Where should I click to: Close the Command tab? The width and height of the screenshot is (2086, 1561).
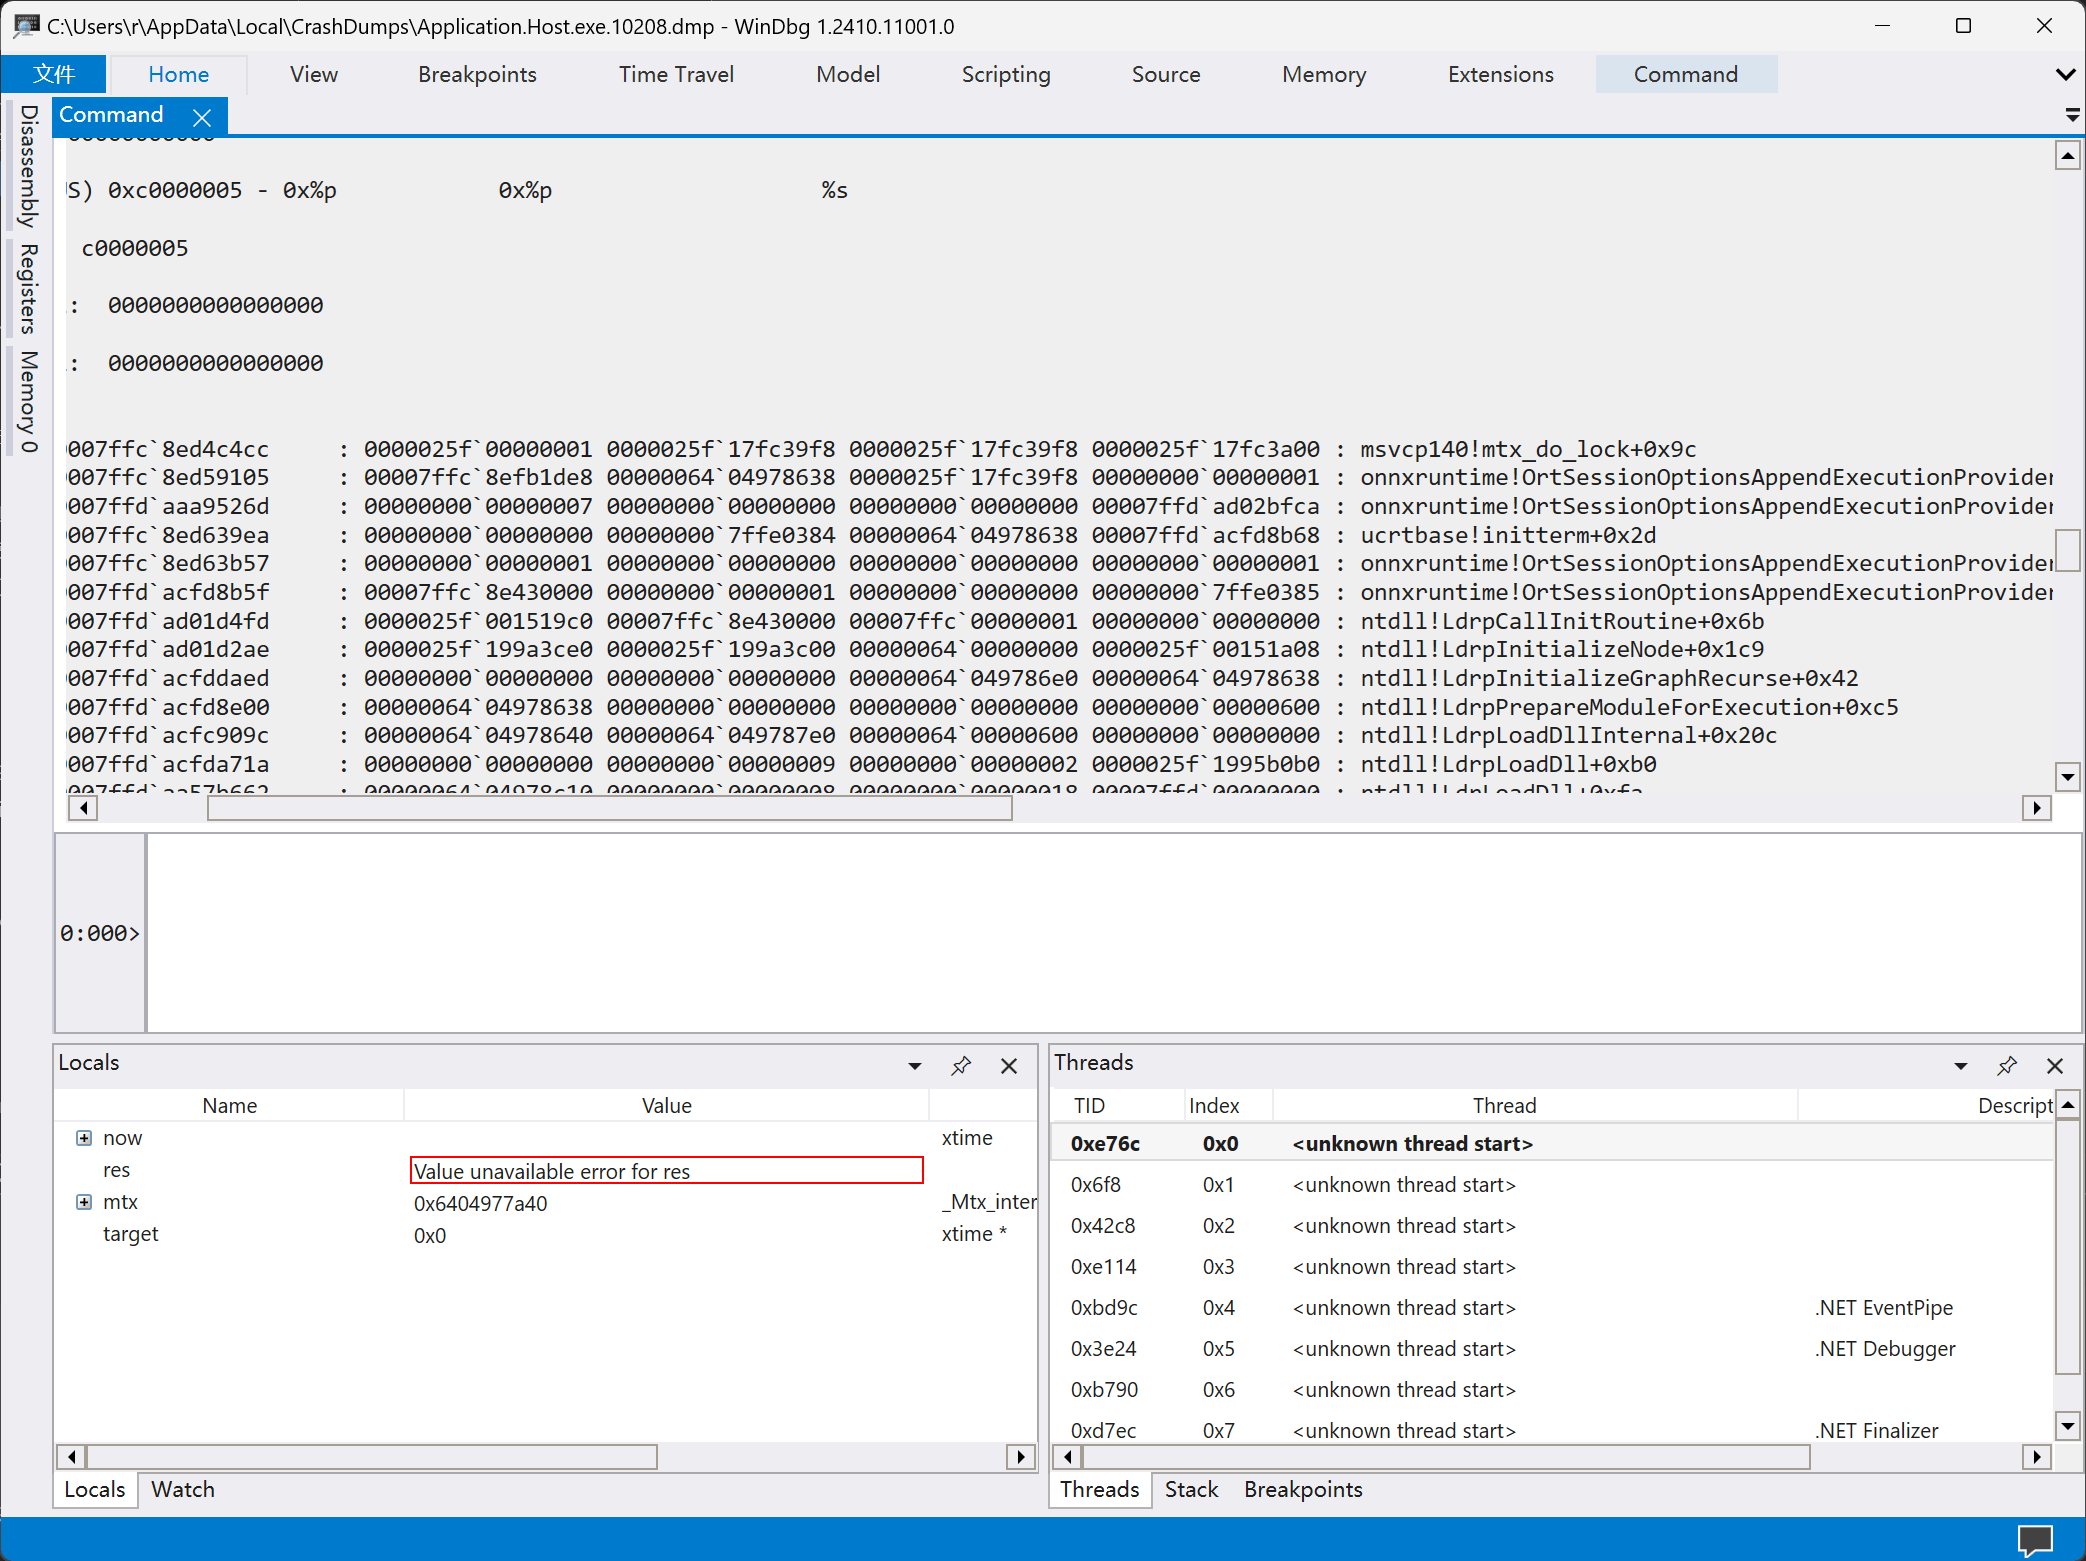pos(202,117)
